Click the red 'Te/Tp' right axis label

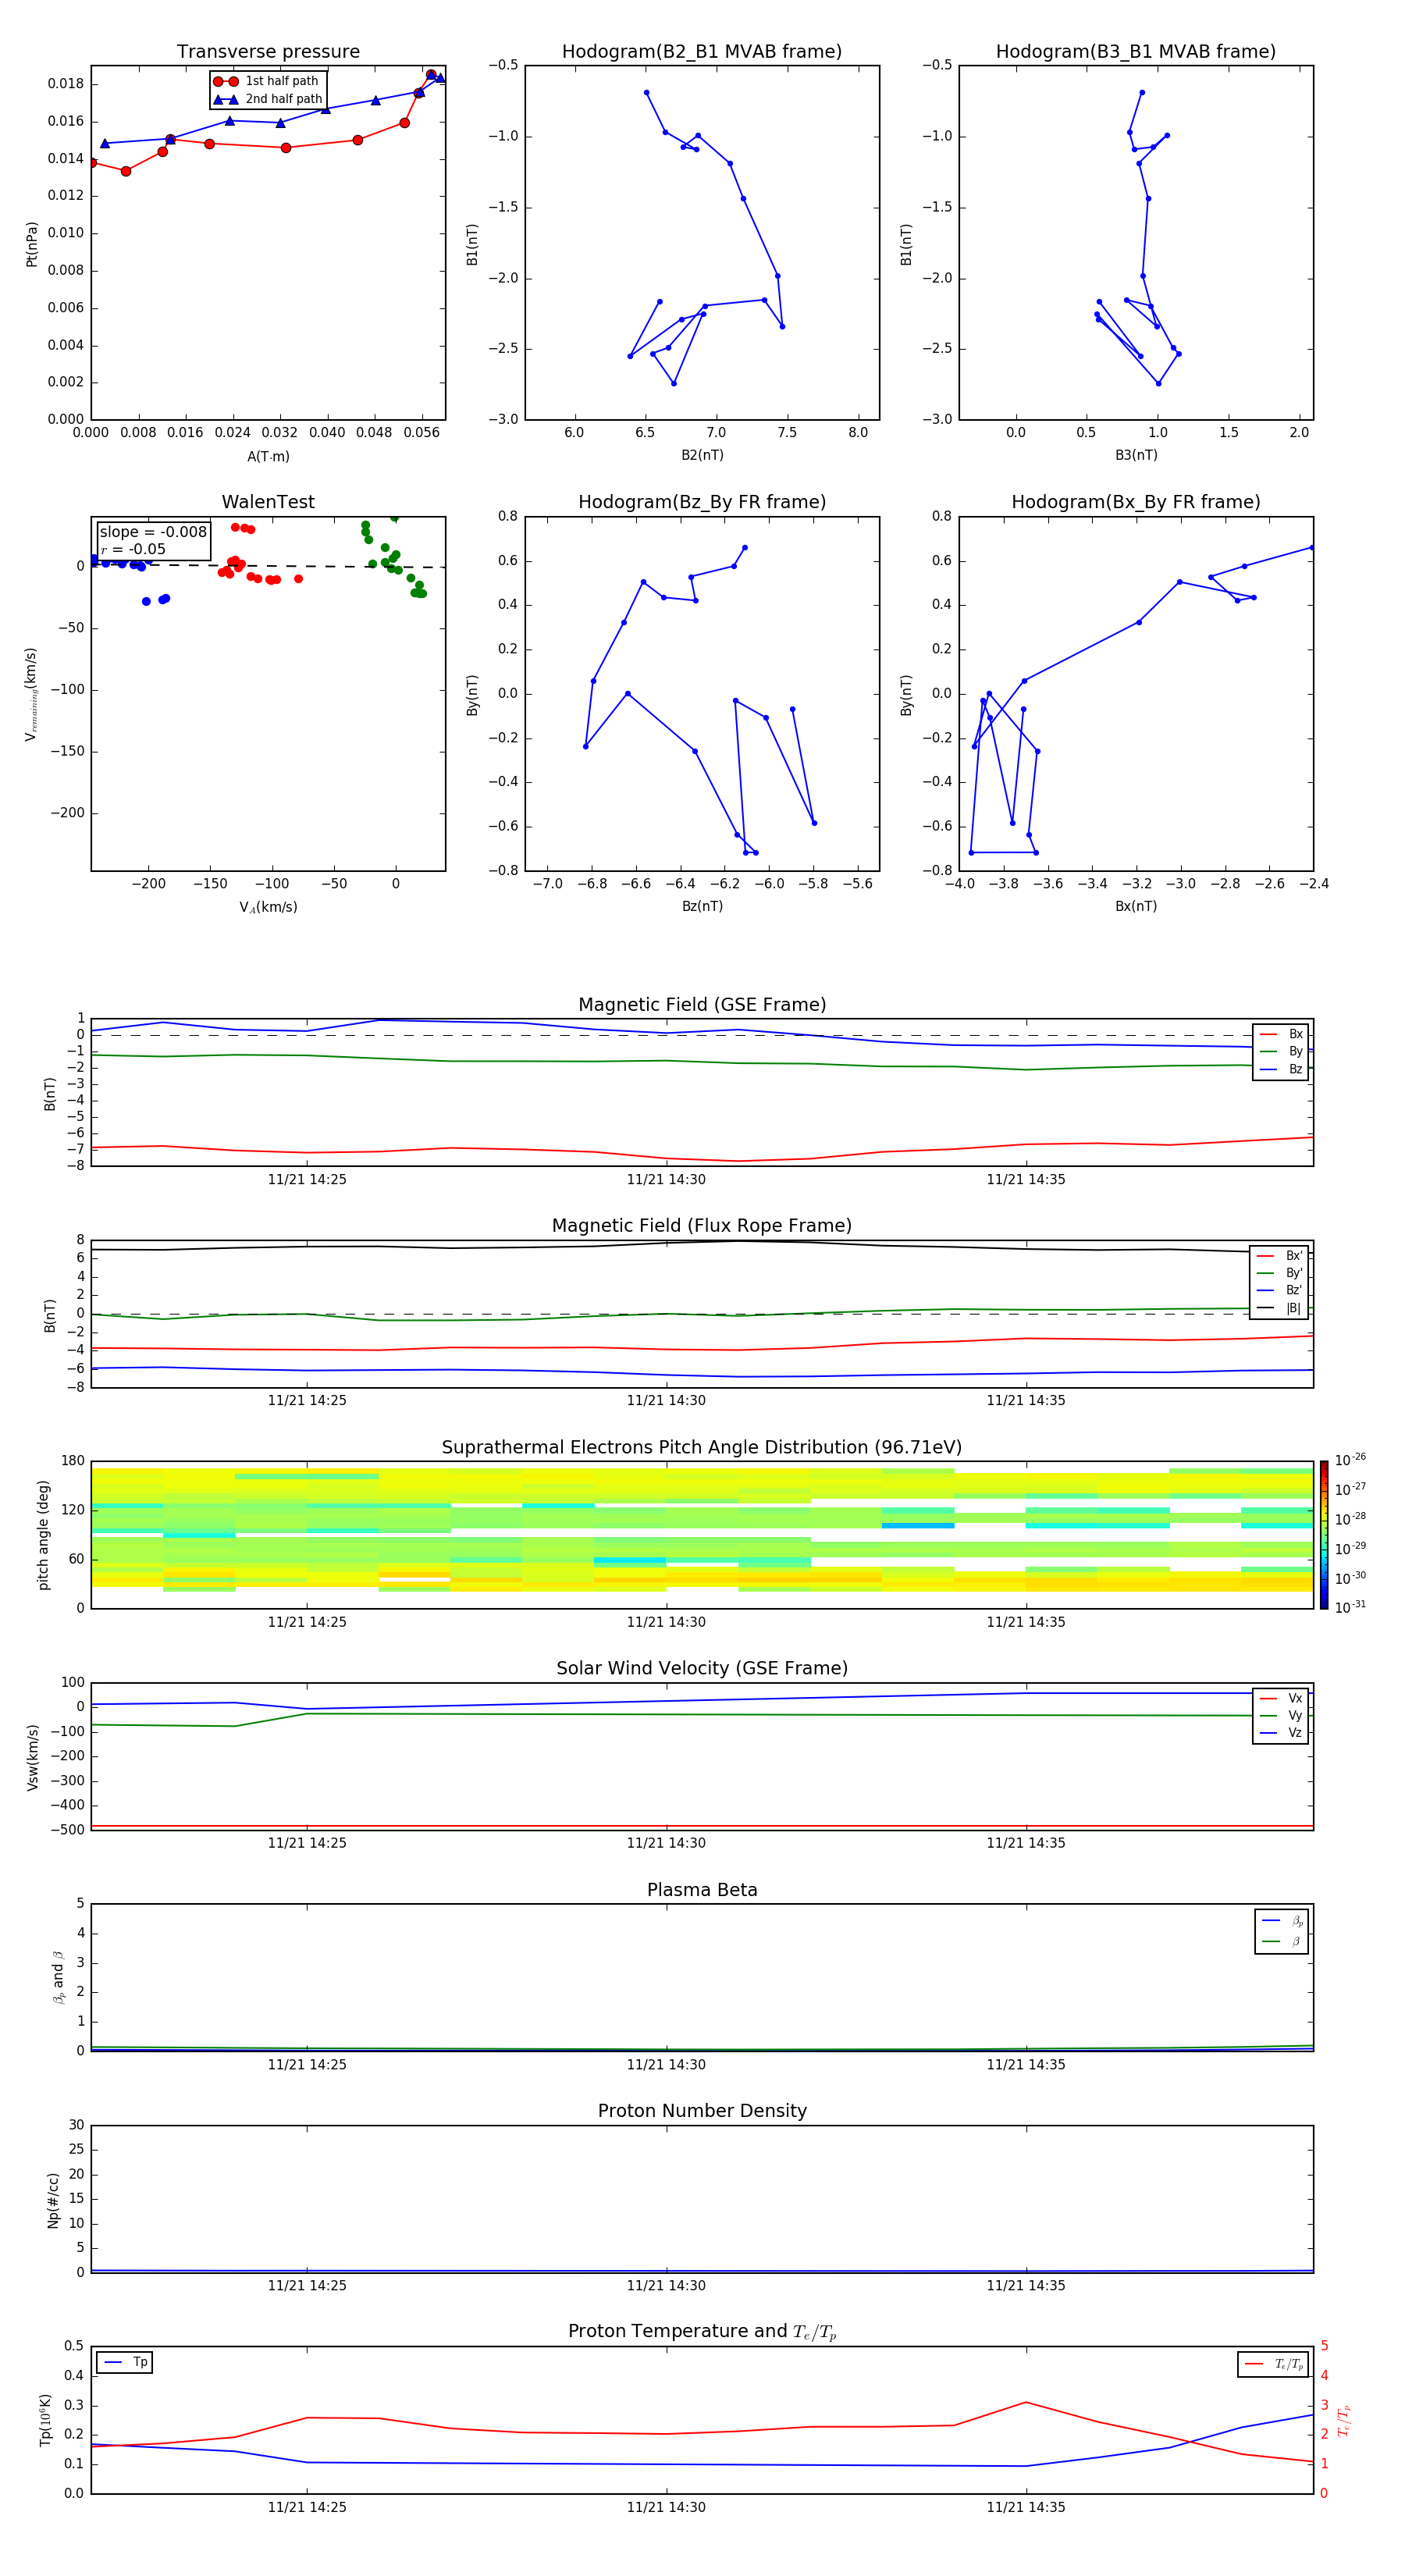click(1344, 2420)
